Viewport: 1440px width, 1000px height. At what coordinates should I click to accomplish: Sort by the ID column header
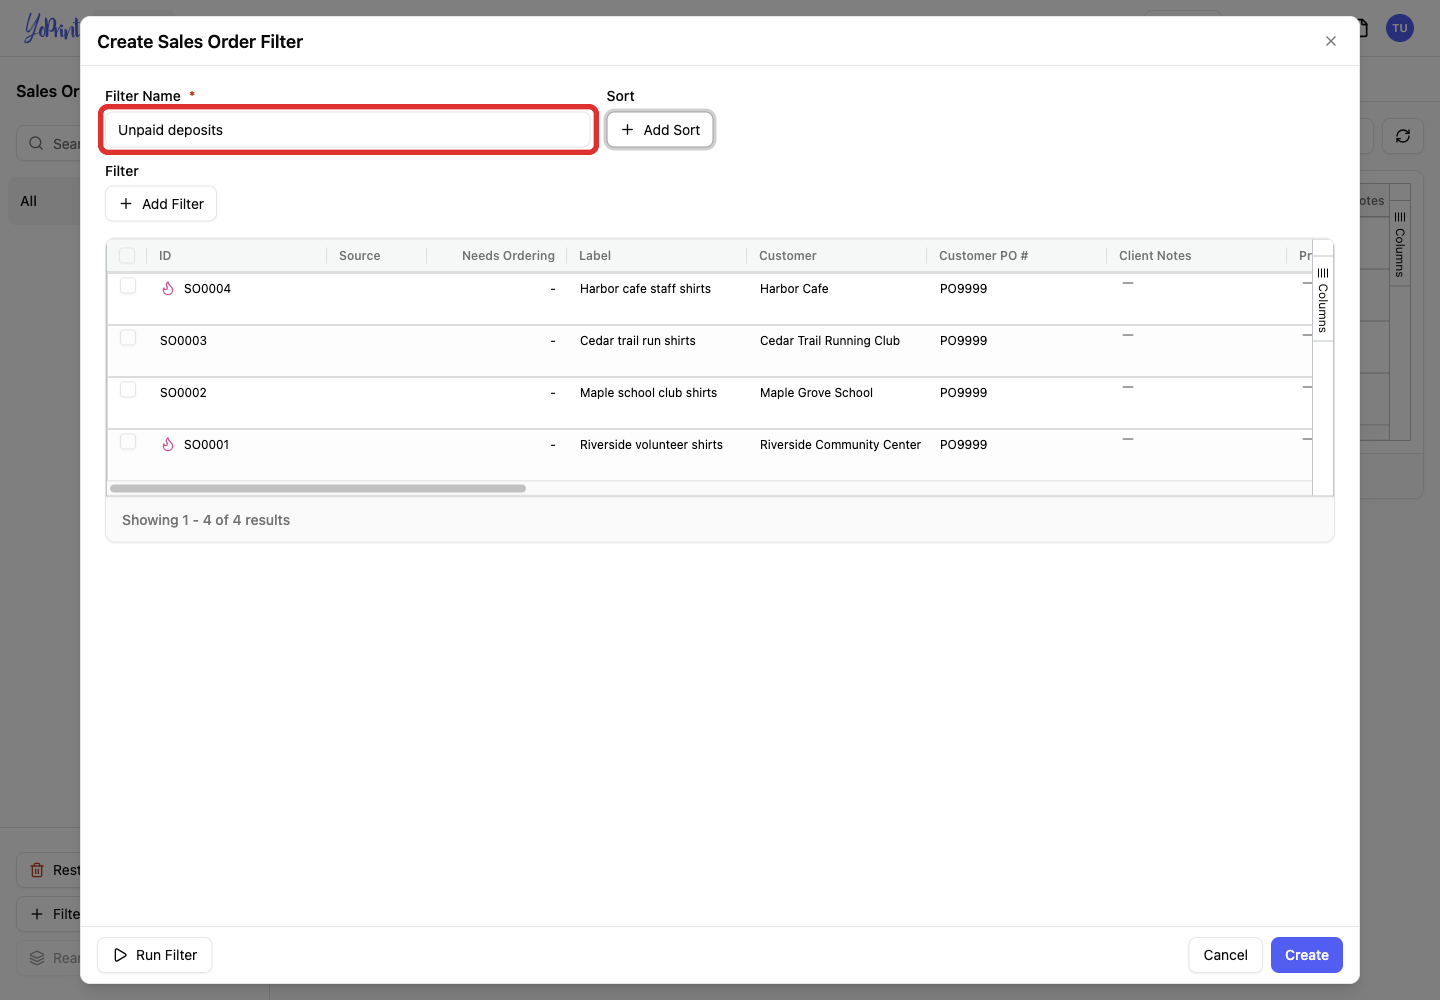165,256
